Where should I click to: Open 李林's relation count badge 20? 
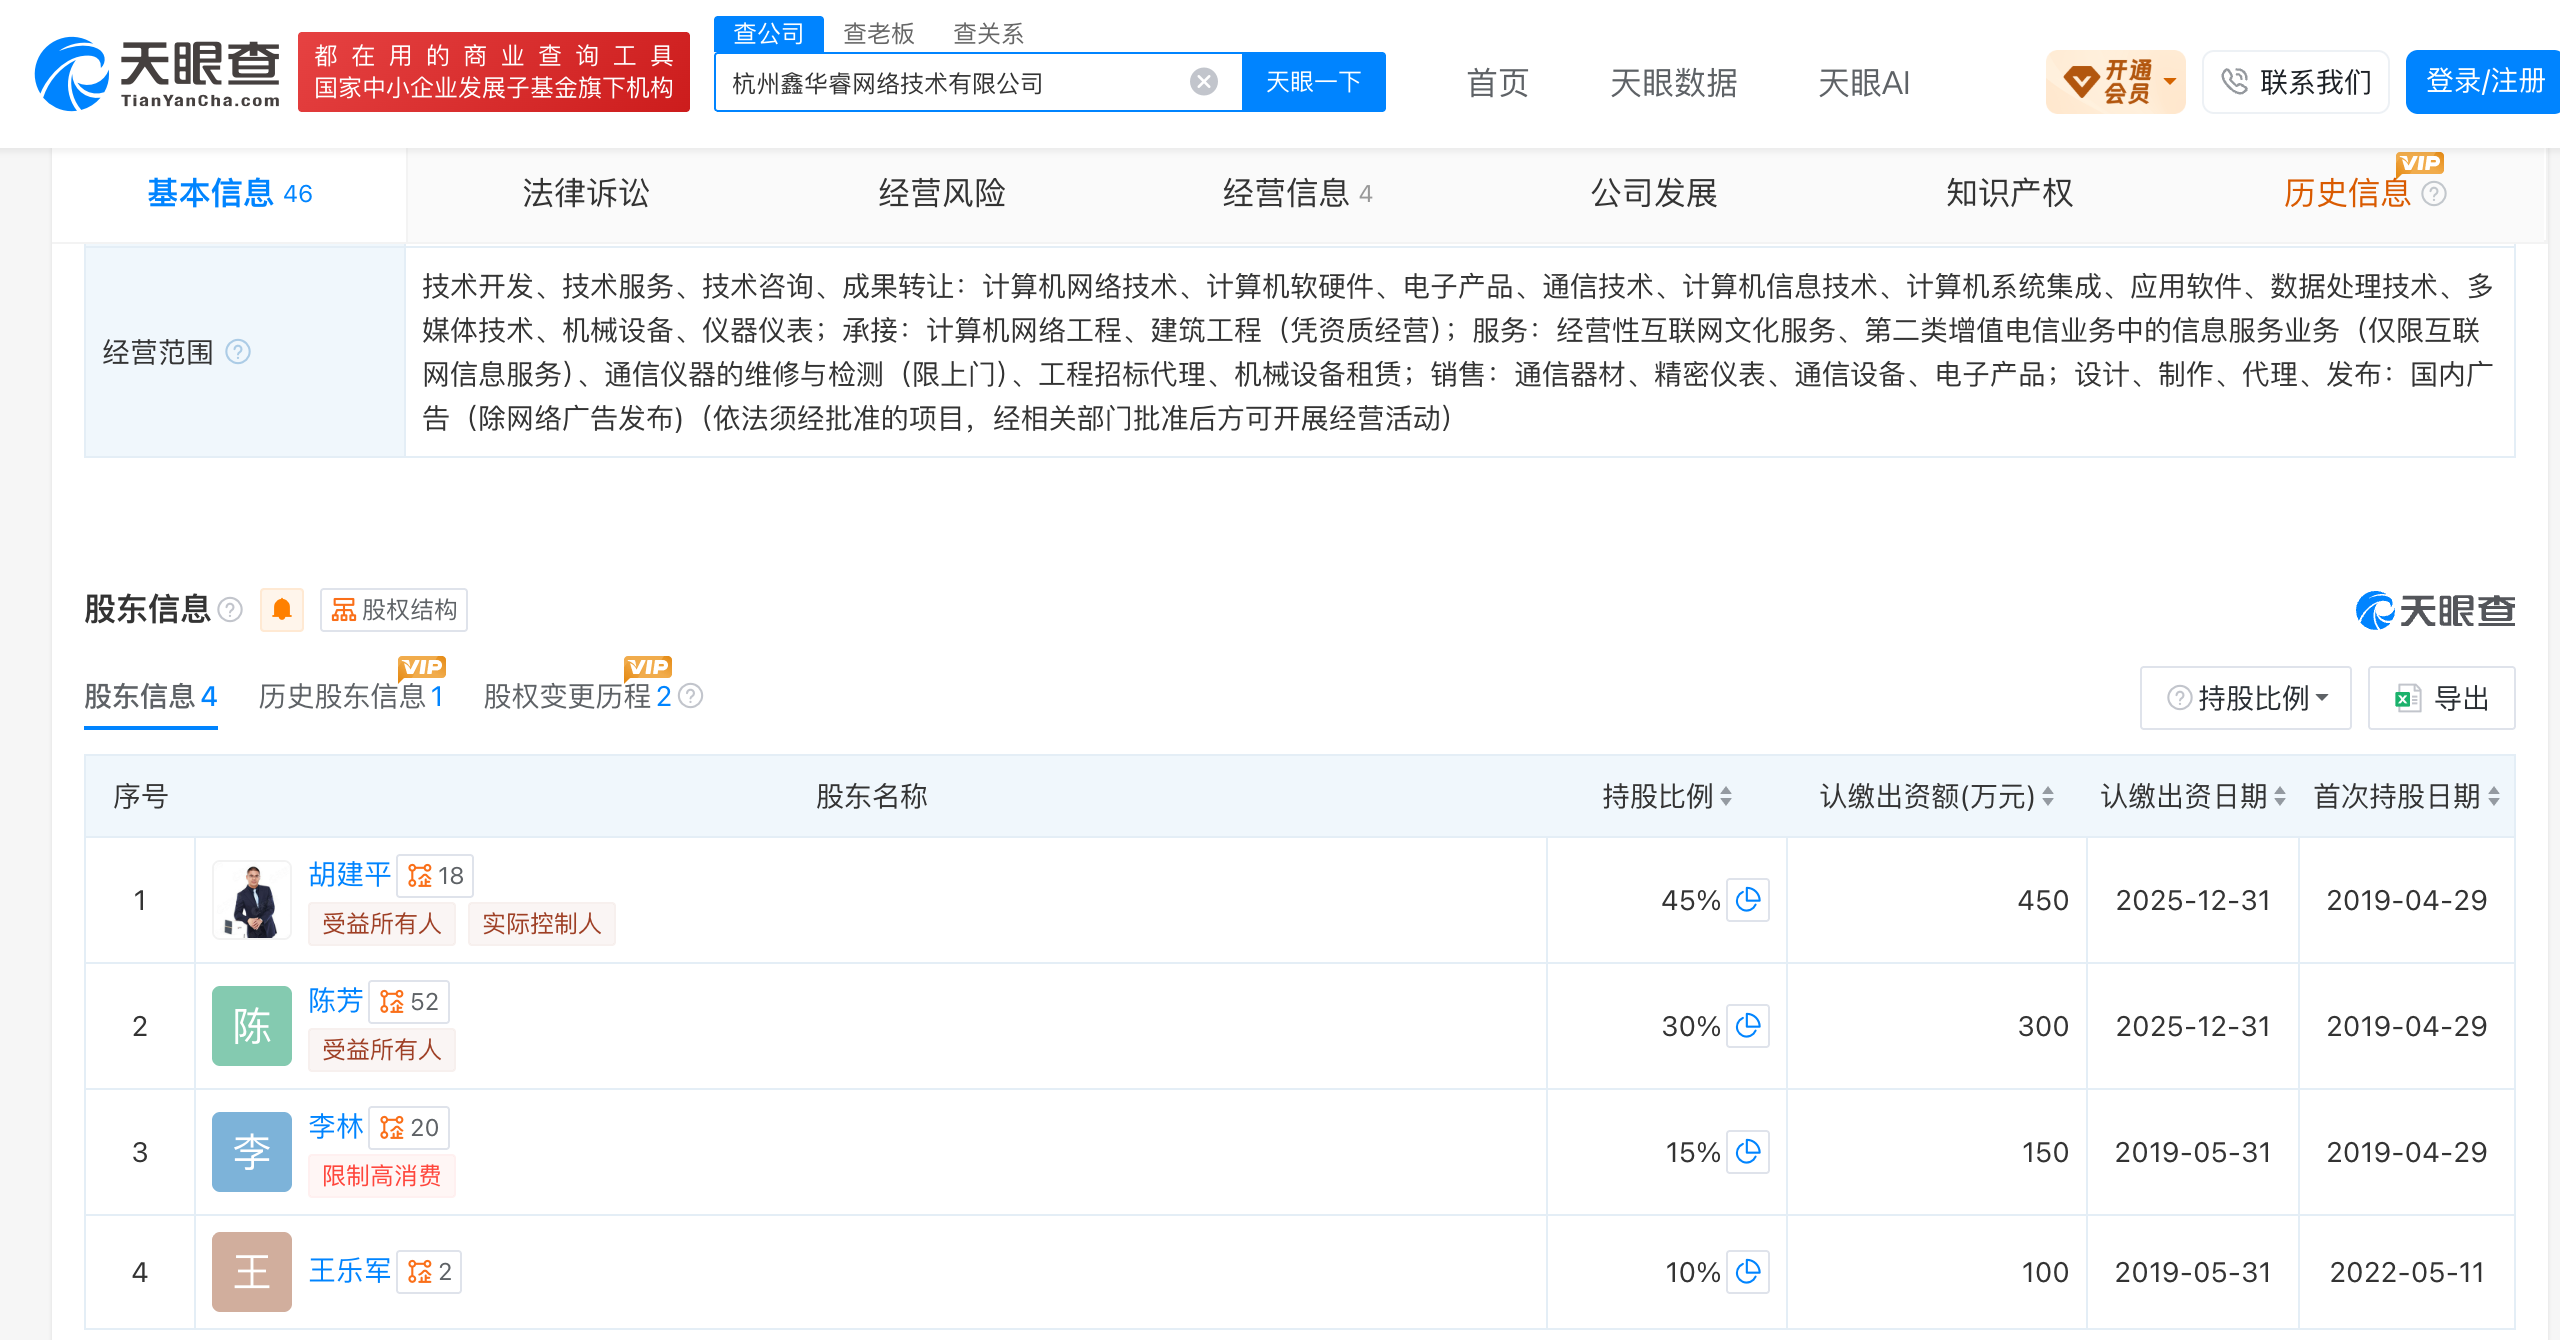tap(409, 1128)
